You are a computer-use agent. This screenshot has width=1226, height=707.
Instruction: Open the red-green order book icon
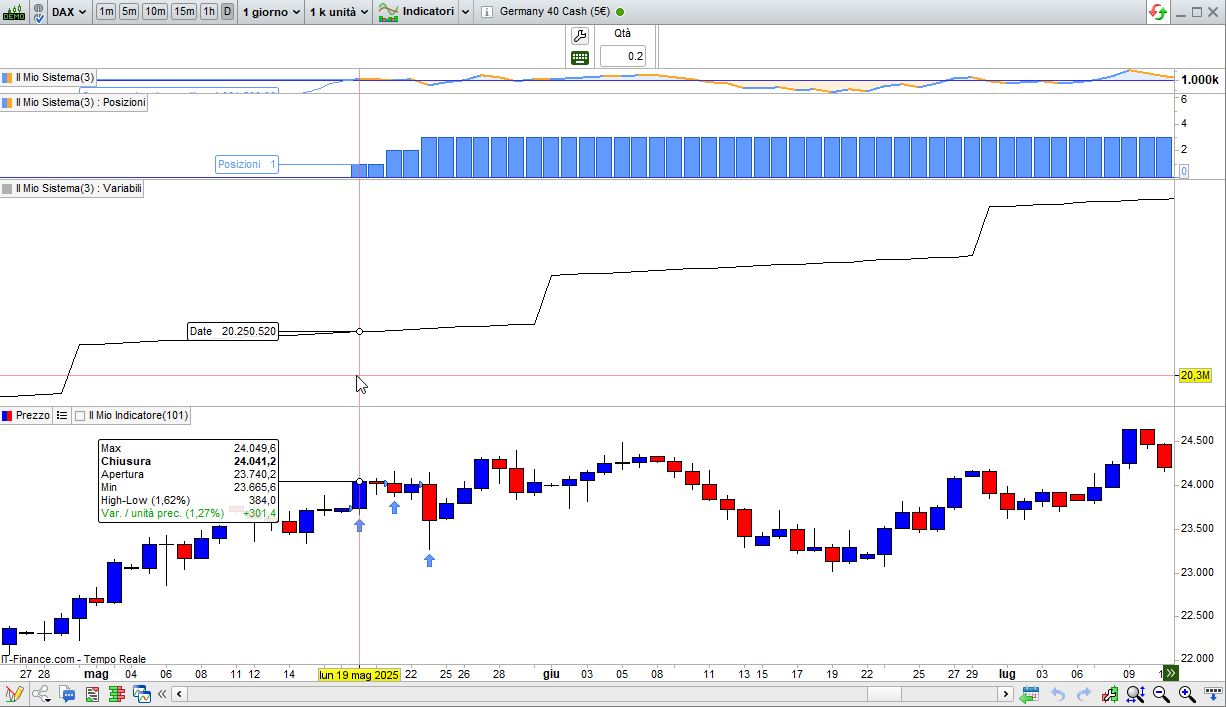tap(115, 694)
